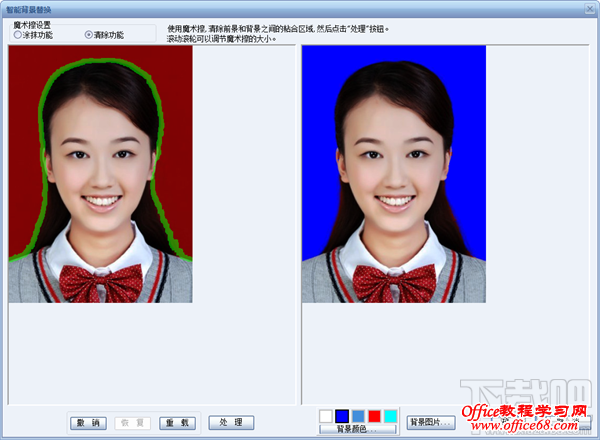Viewport: 600px width, 440px height.
Task: Click the blue-background preview photo
Action: (x=394, y=174)
